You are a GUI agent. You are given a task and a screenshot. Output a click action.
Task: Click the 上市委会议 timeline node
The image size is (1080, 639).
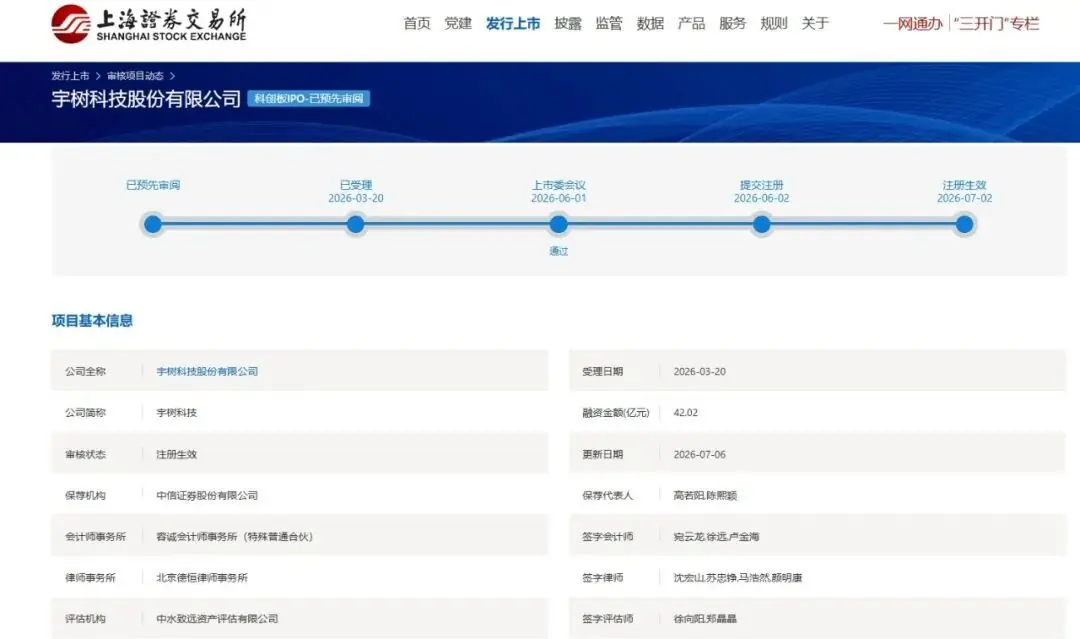coord(559,224)
